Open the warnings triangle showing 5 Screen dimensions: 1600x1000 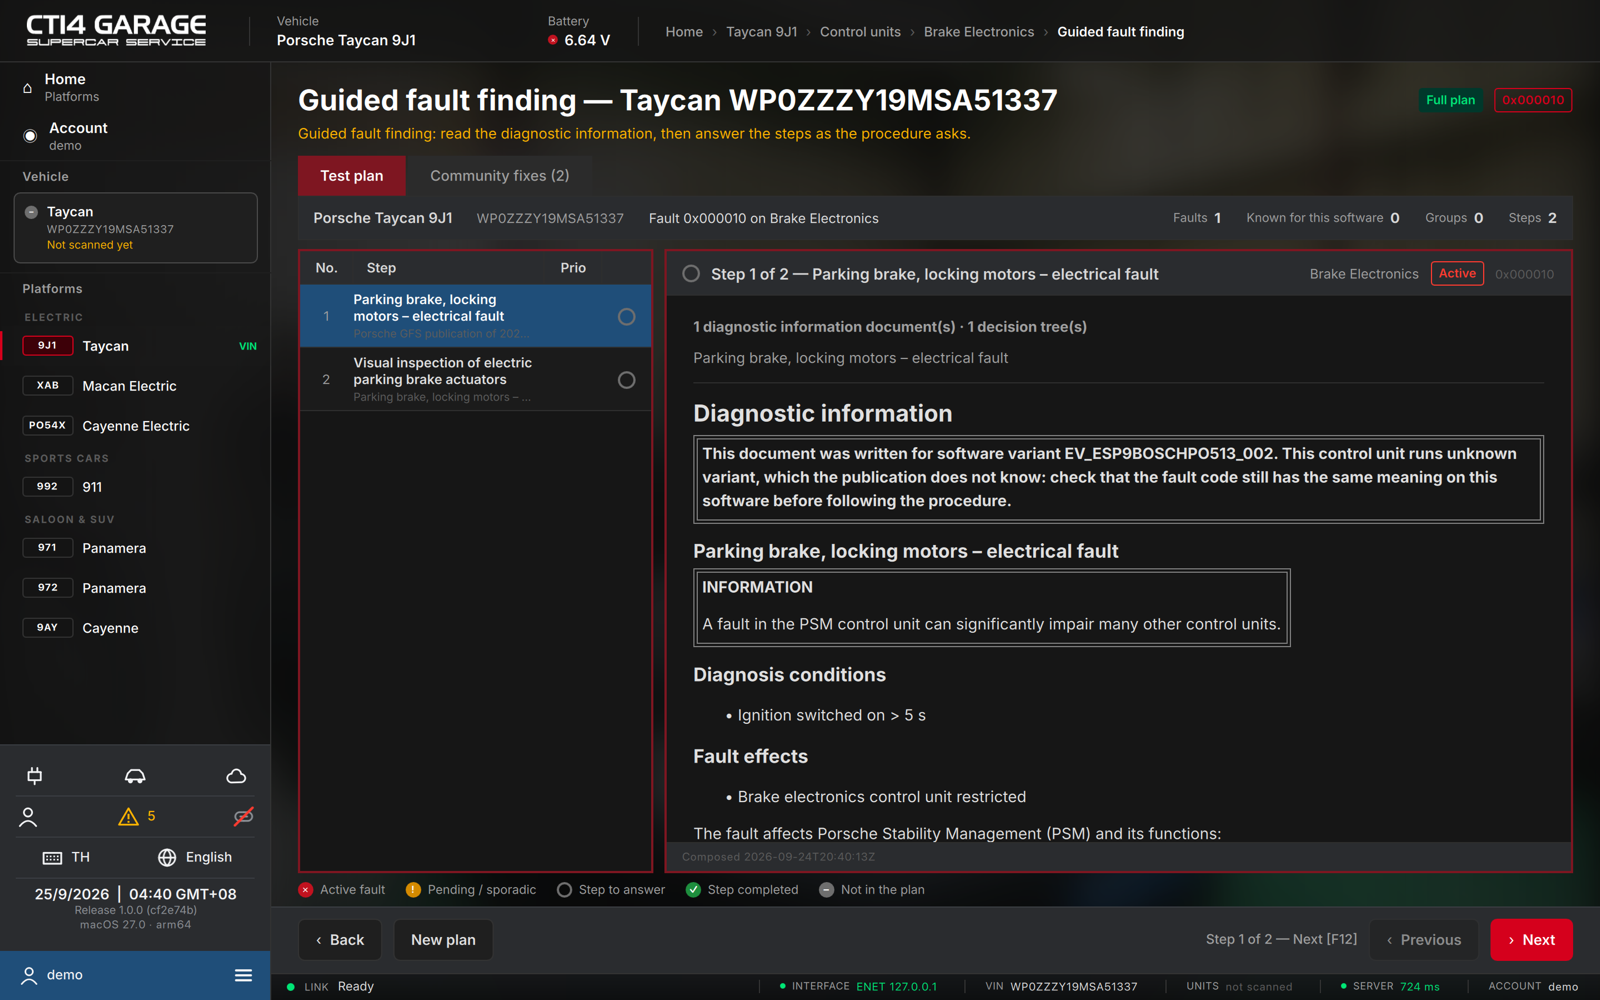tap(137, 817)
